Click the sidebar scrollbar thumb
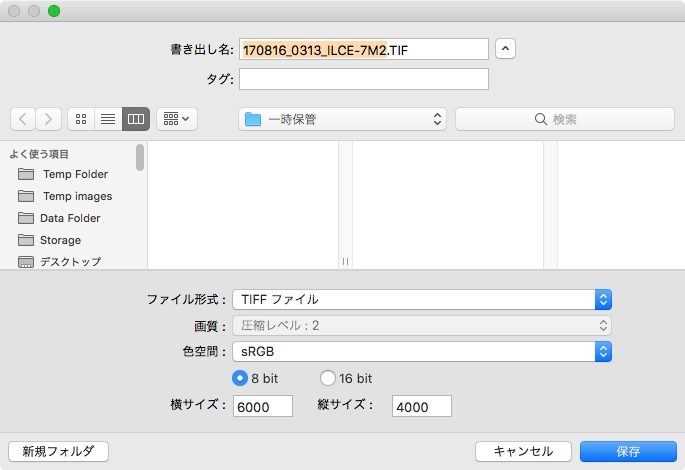 pos(140,157)
